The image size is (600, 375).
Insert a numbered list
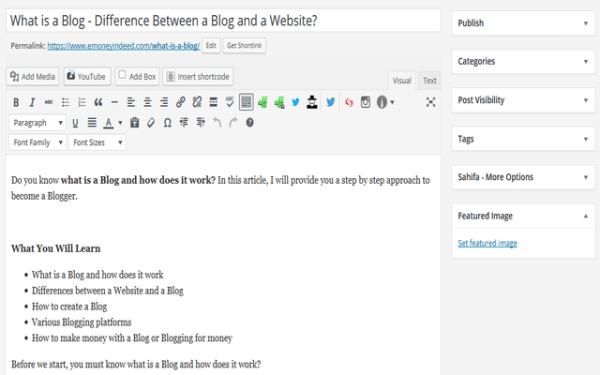click(82, 102)
